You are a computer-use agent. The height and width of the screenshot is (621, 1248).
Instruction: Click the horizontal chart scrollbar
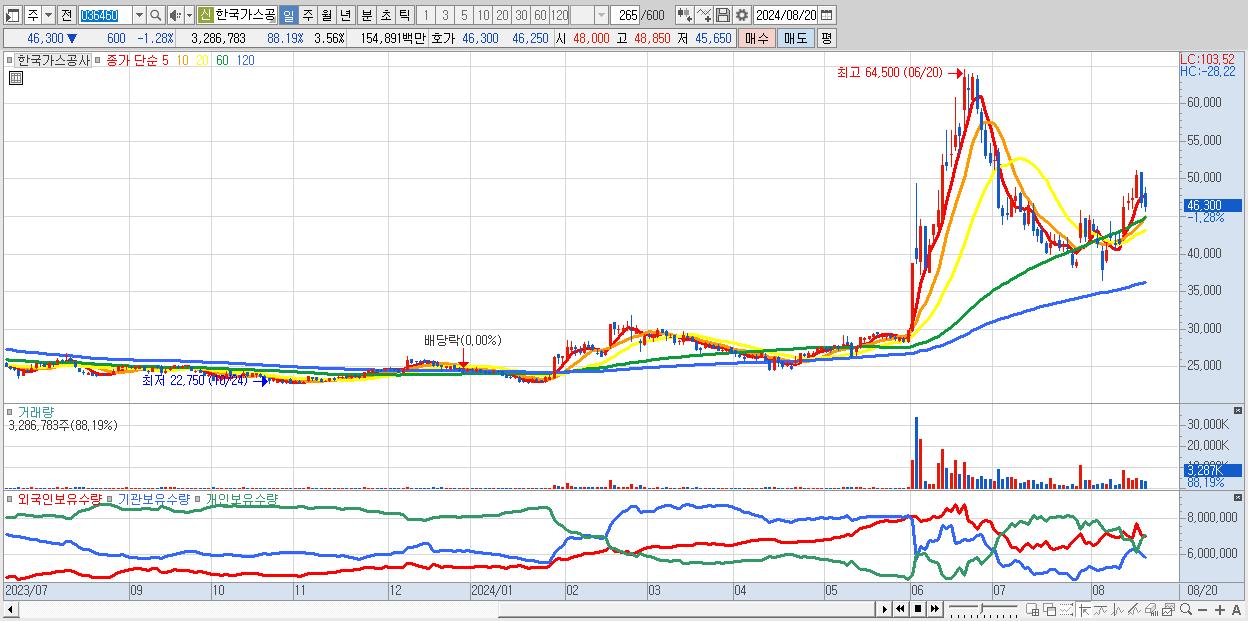click(x=438, y=609)
